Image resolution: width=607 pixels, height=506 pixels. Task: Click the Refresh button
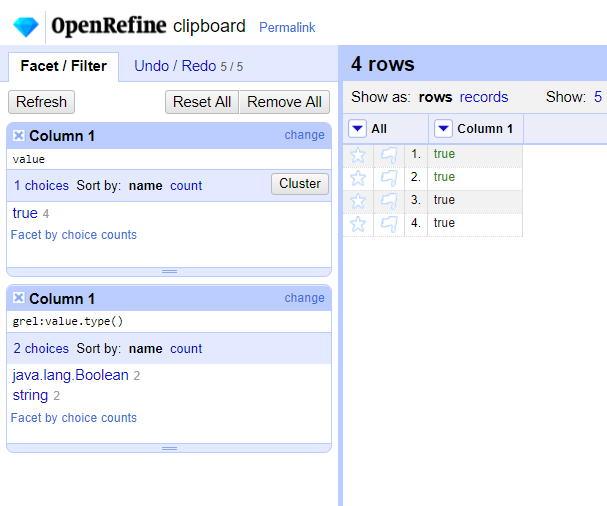41,102
